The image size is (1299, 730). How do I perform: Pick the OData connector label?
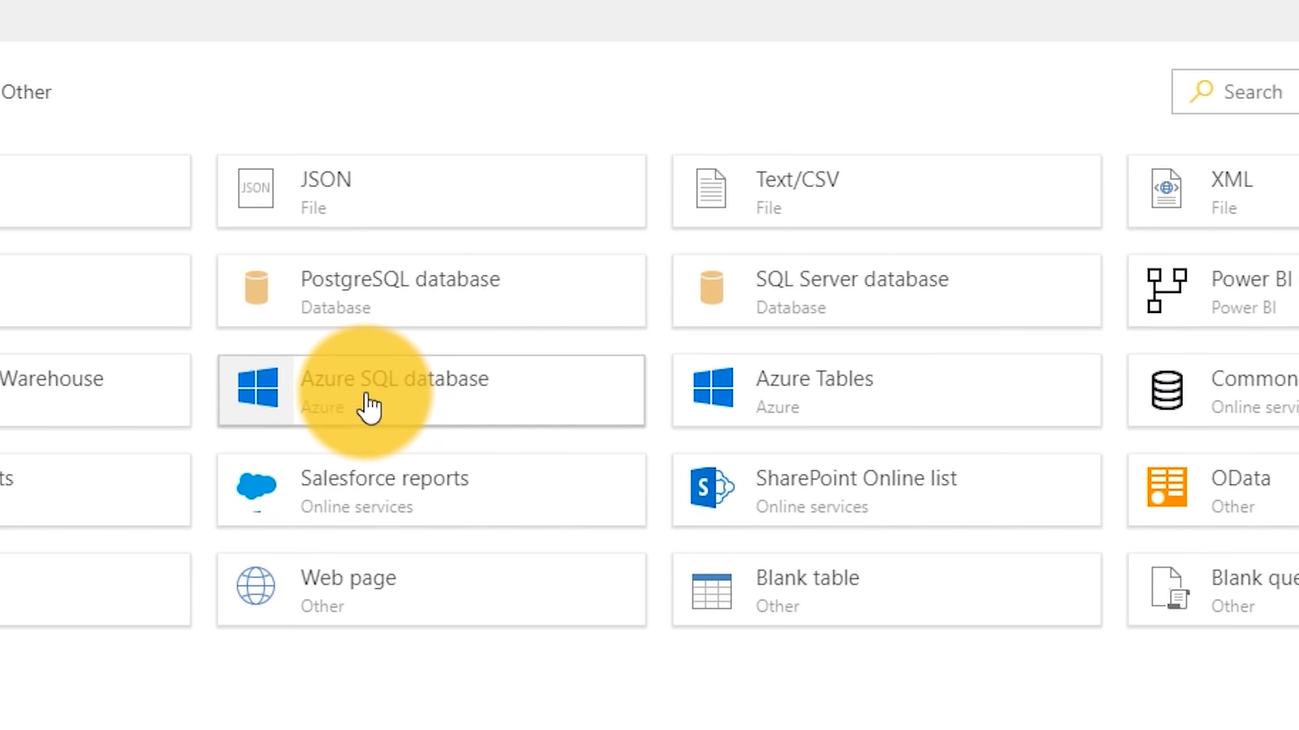pos(1241,478)
